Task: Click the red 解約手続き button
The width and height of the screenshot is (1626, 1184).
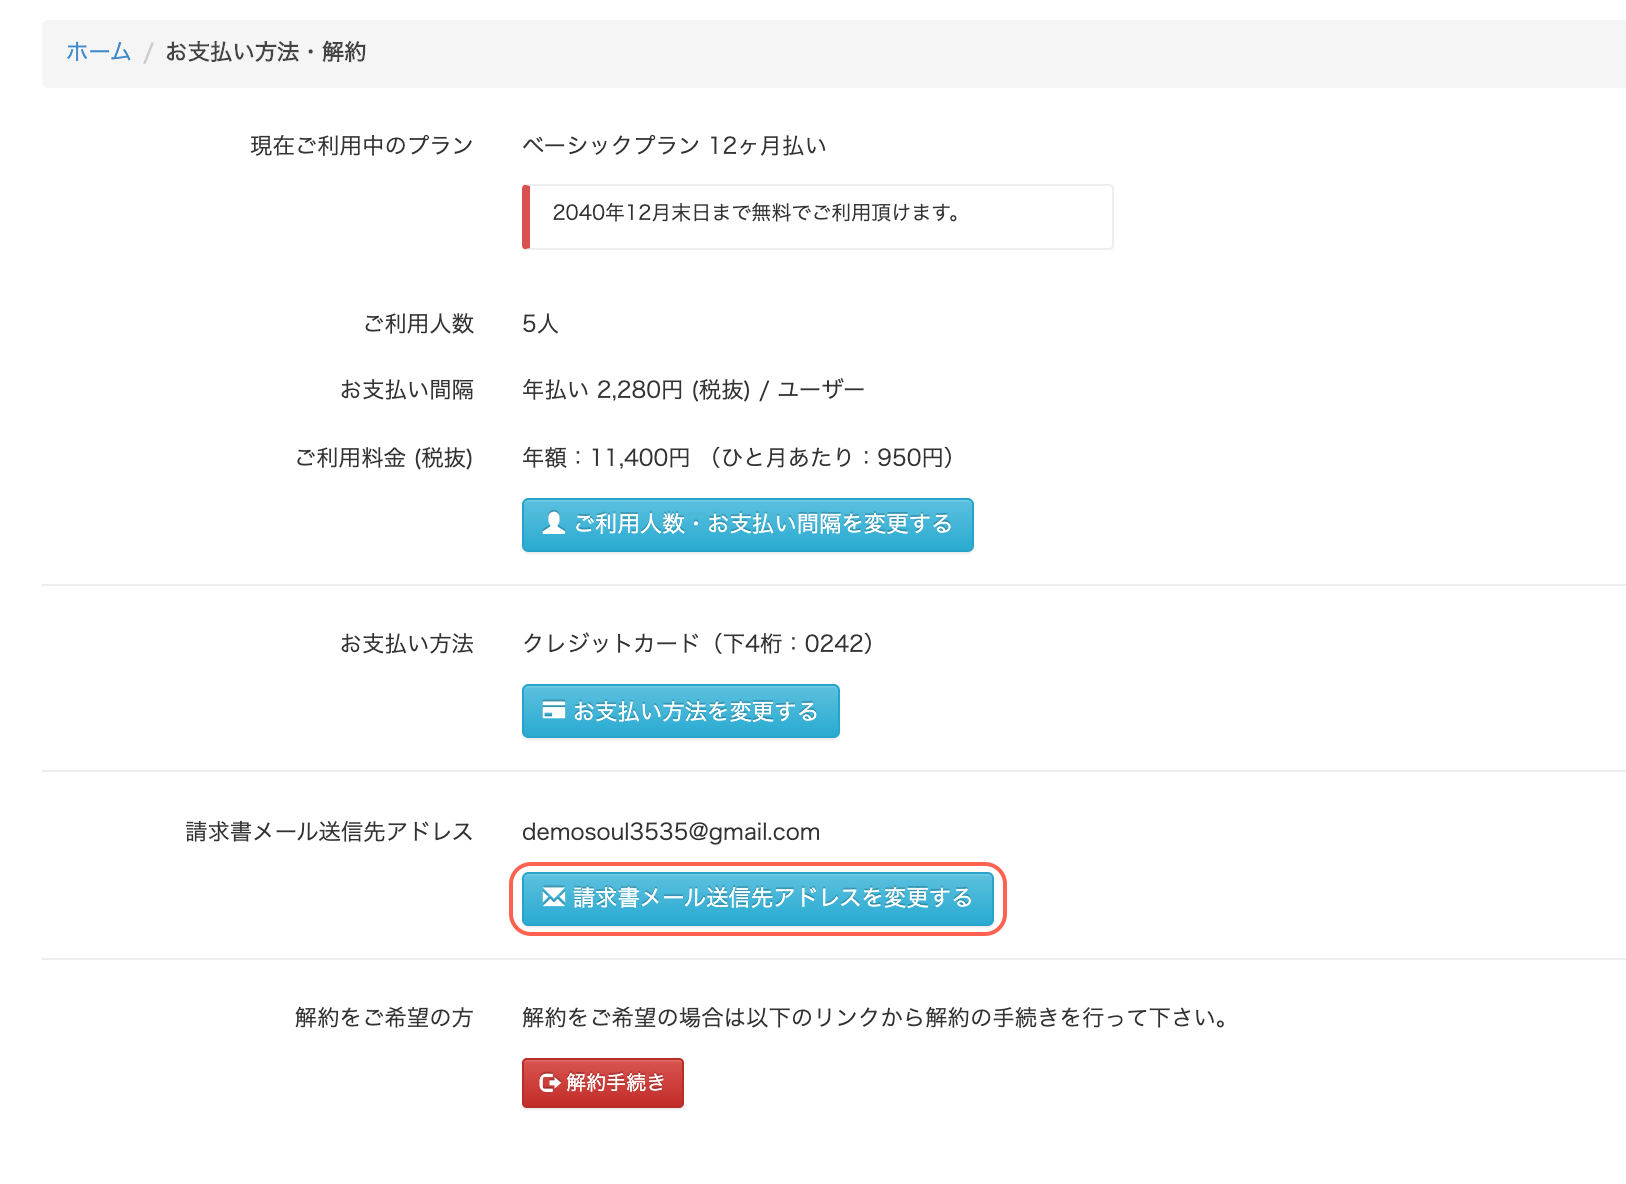Action: tap(602, 1083)
